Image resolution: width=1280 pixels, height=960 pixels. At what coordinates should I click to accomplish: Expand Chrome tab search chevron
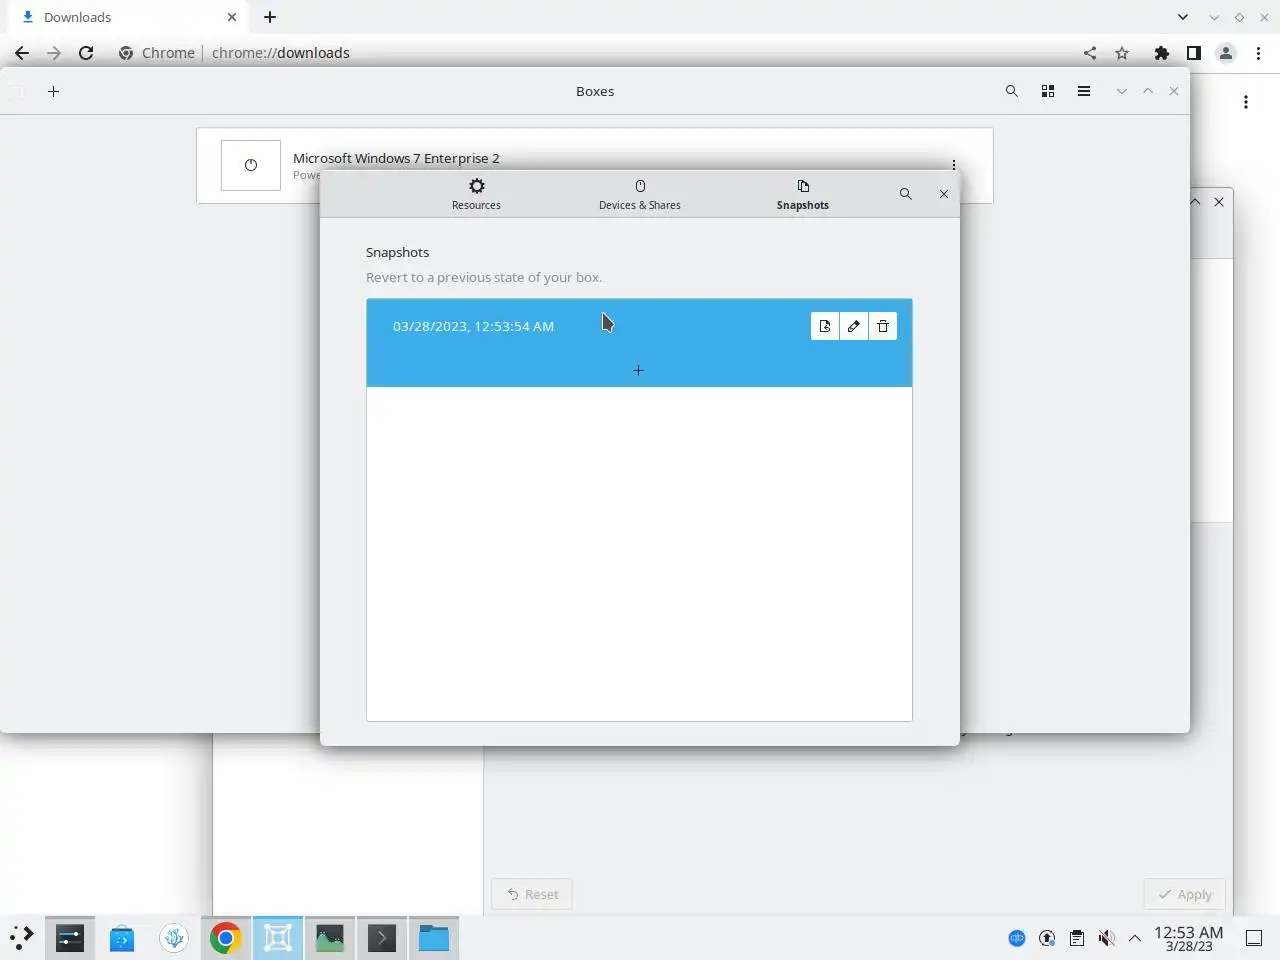1183,17
